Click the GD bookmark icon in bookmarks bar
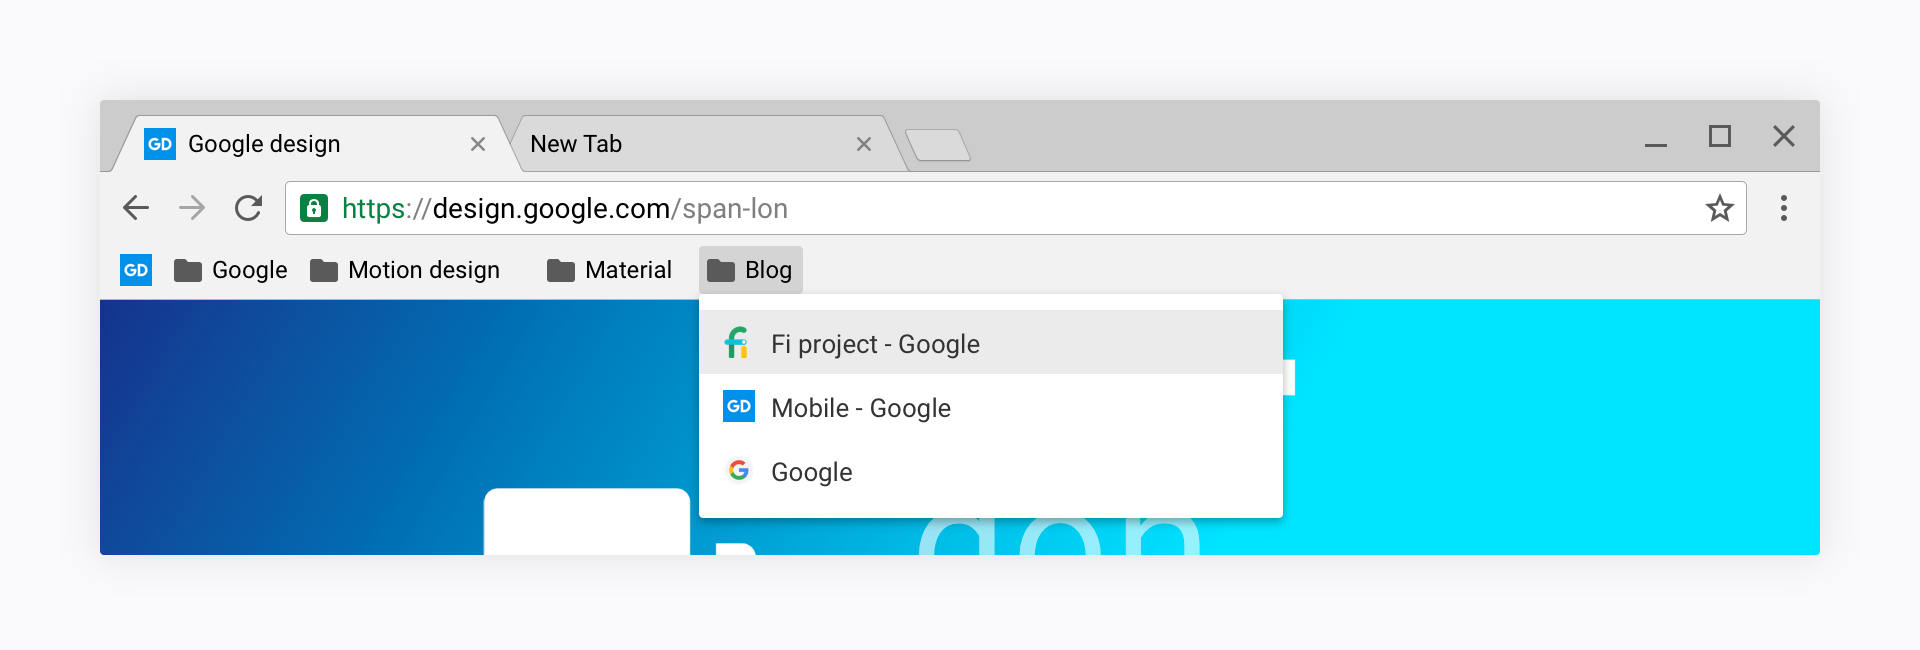 pyautogui.click(x=136, y=270)
